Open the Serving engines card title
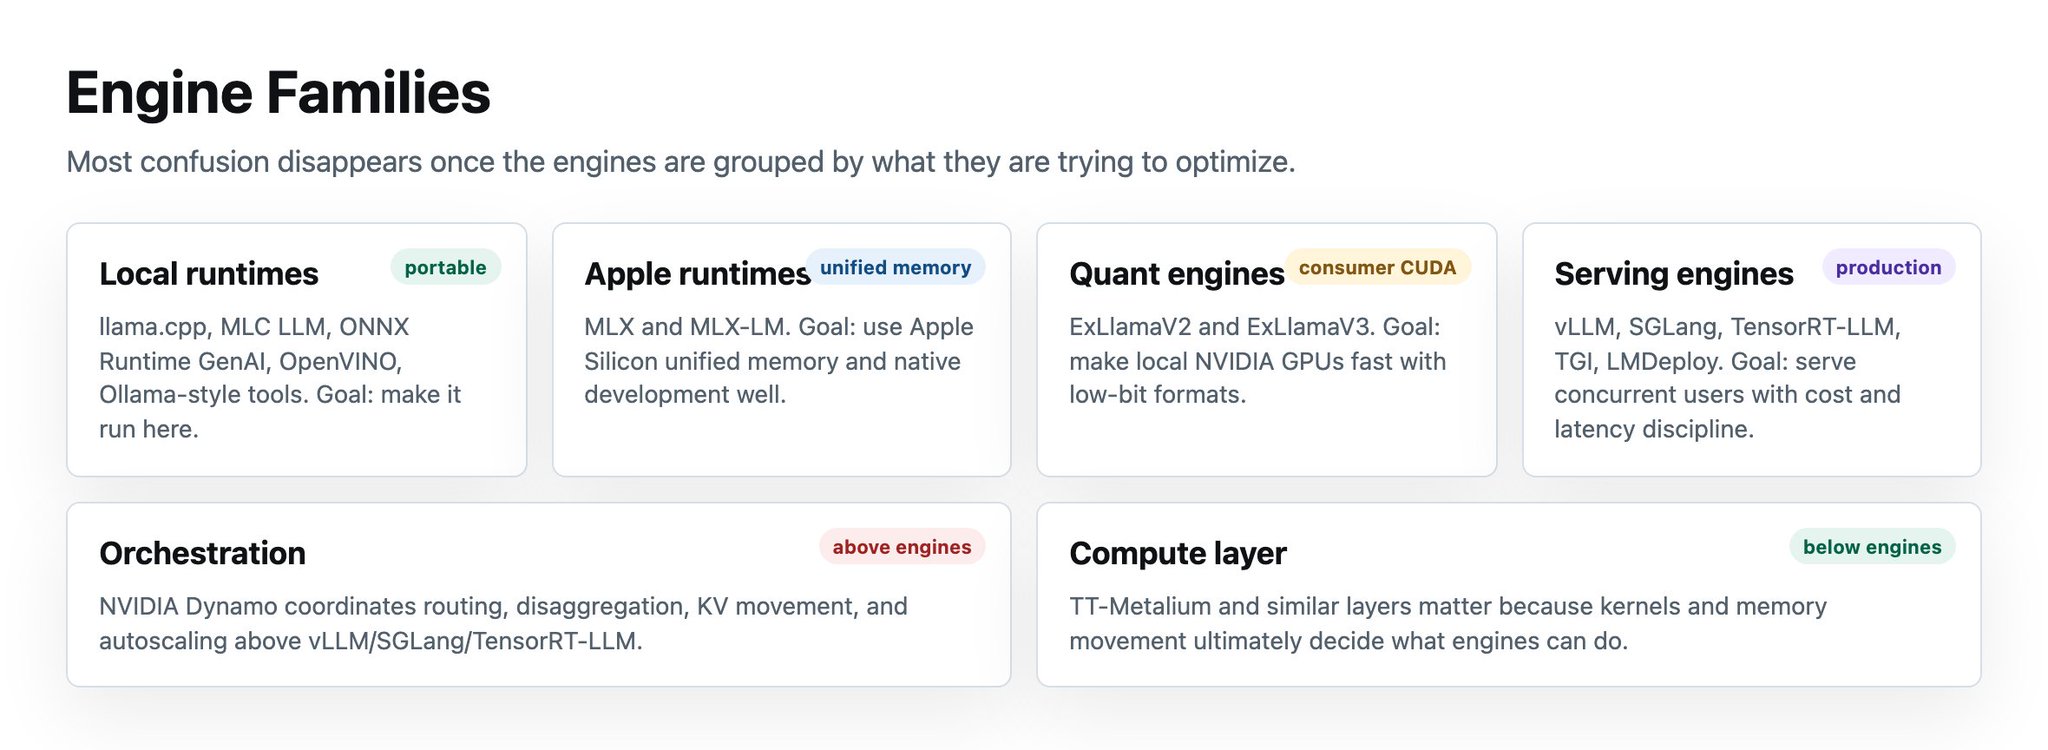Image resolution: width=2048 pixels, height=750 pixels. (x=1673, y=274)
